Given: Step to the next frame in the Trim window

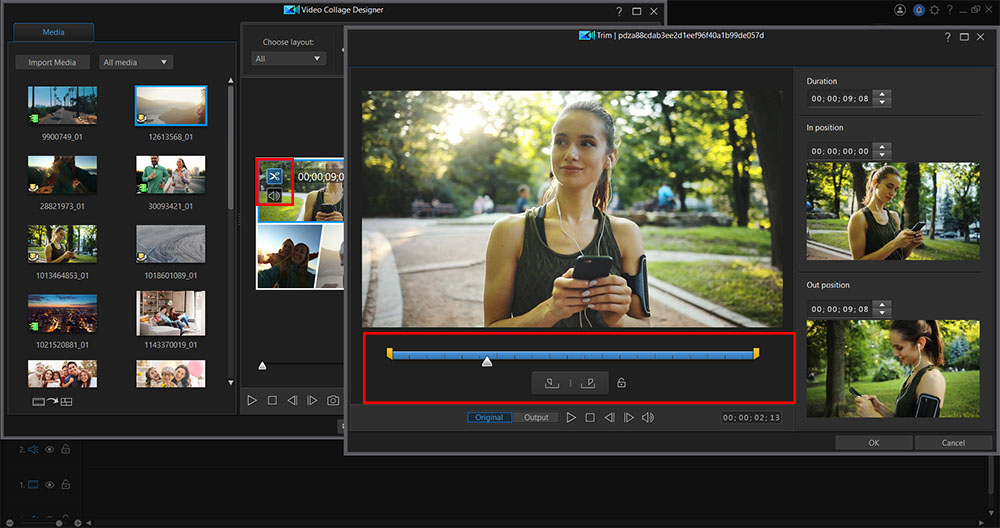Looking at the screenshot, I should pyautogui.click(x=628, y=417).
